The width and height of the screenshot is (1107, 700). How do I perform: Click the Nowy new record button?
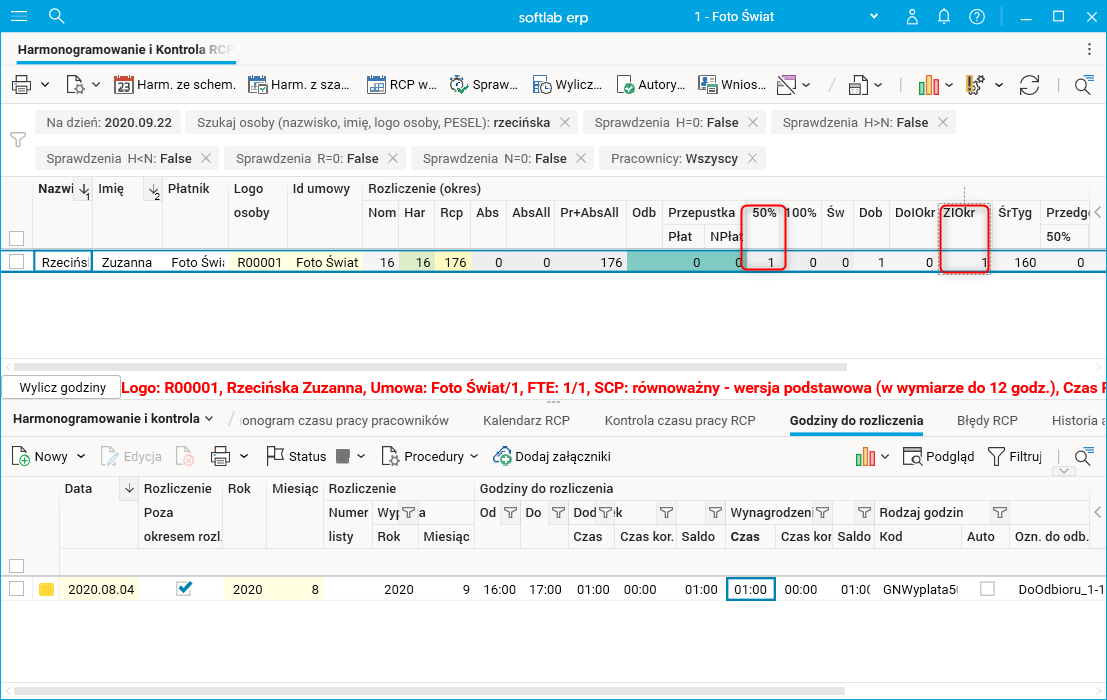[40, 457]
